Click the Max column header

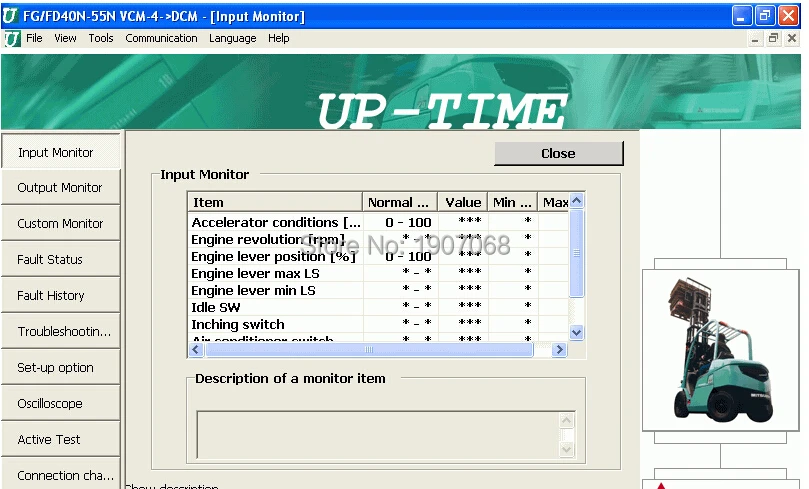coord(554,202)
